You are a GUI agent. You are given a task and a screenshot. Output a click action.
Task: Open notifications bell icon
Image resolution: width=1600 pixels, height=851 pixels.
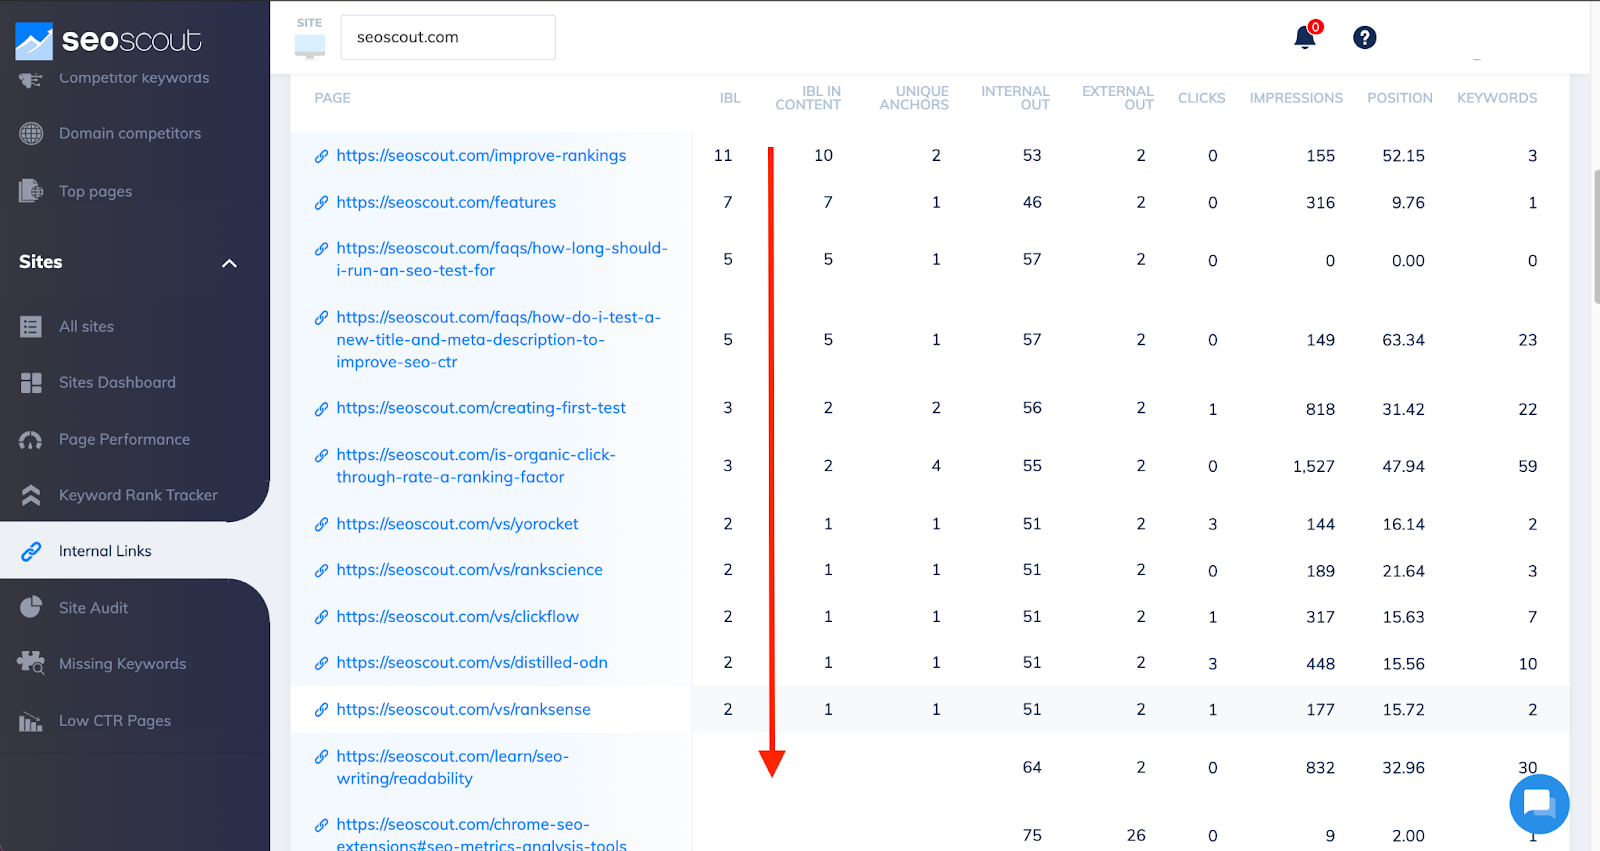point(1305,37)
